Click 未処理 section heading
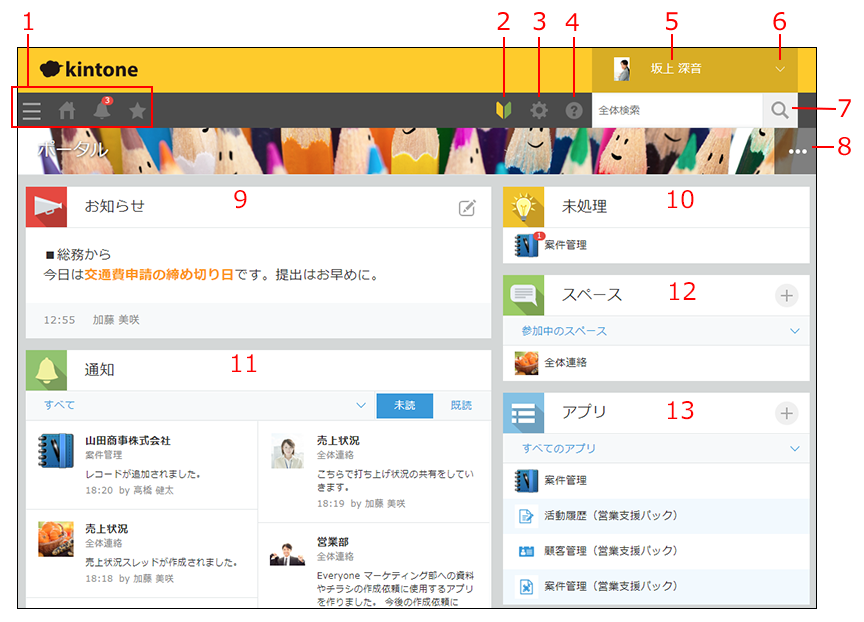Screen dimensions: 864x622 pos(584,207)
